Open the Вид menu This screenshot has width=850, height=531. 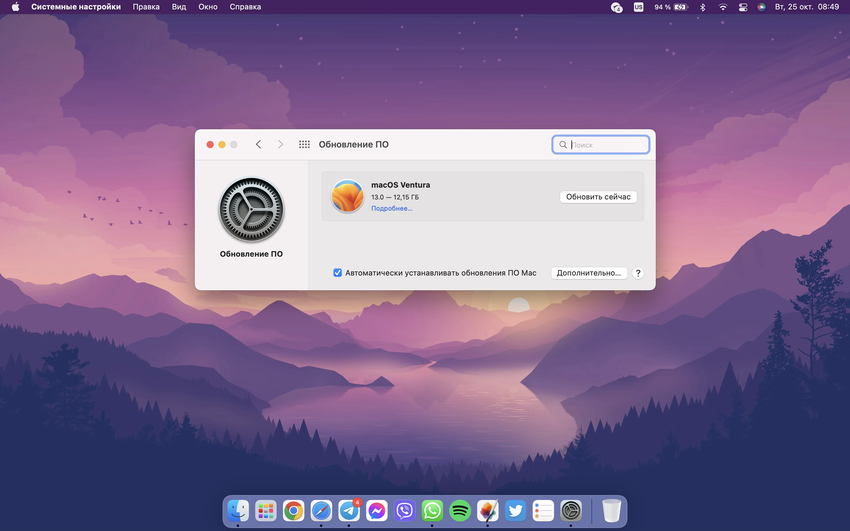coord(179,7)
